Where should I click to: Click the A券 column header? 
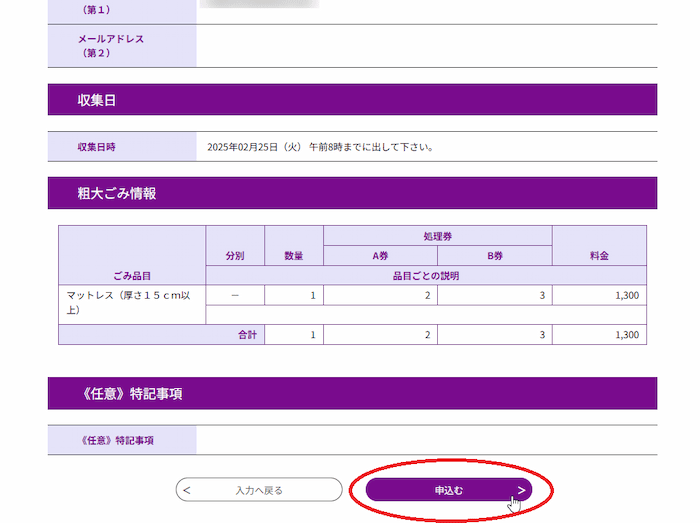click(x=380, y=256)
